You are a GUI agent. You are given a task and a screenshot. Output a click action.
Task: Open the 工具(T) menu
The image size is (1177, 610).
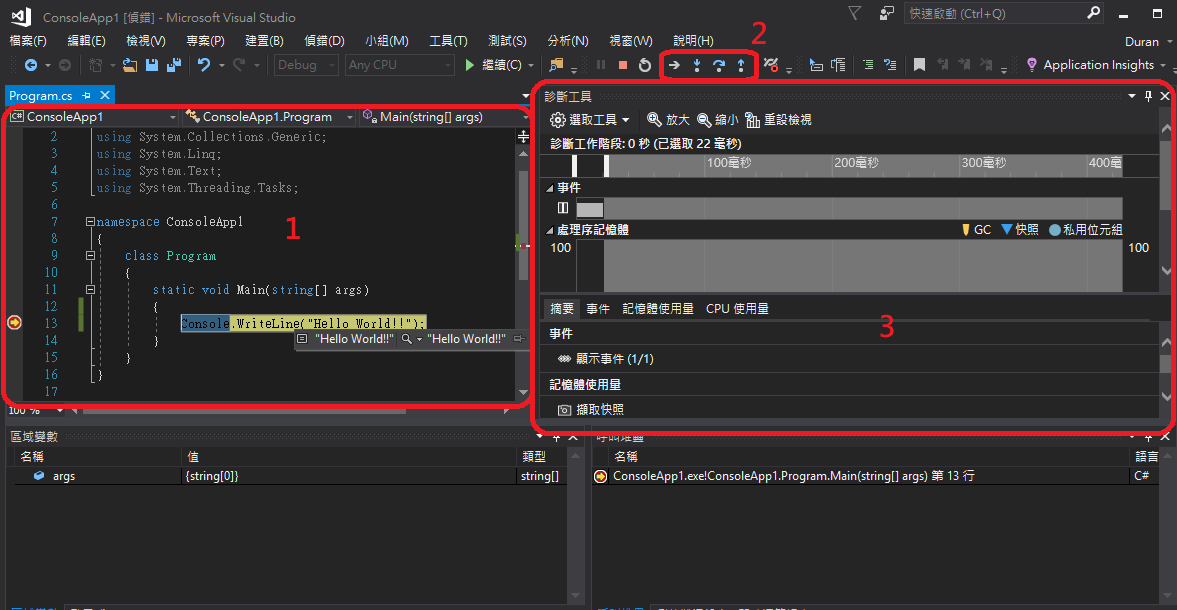448,41
